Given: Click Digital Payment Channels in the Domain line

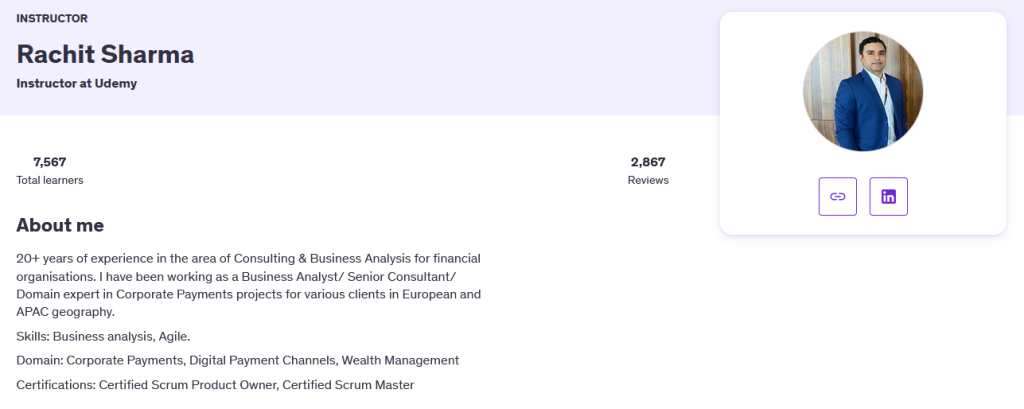Looking at the screenshot, I should pyautogui.click(x=262, y=360).
